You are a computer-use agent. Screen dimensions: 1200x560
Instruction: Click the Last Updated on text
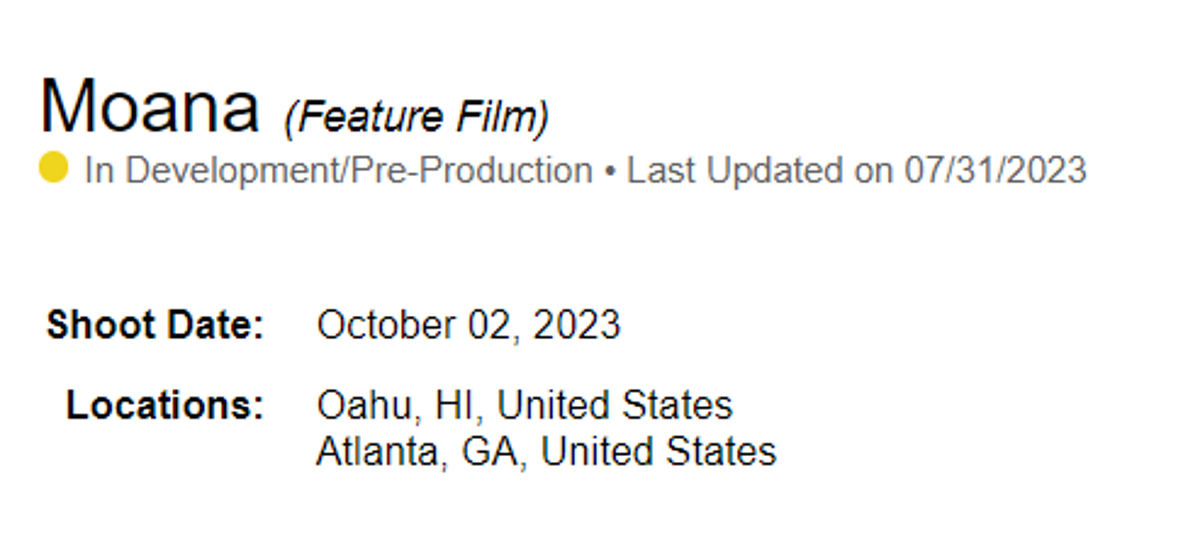coord(760,171)
